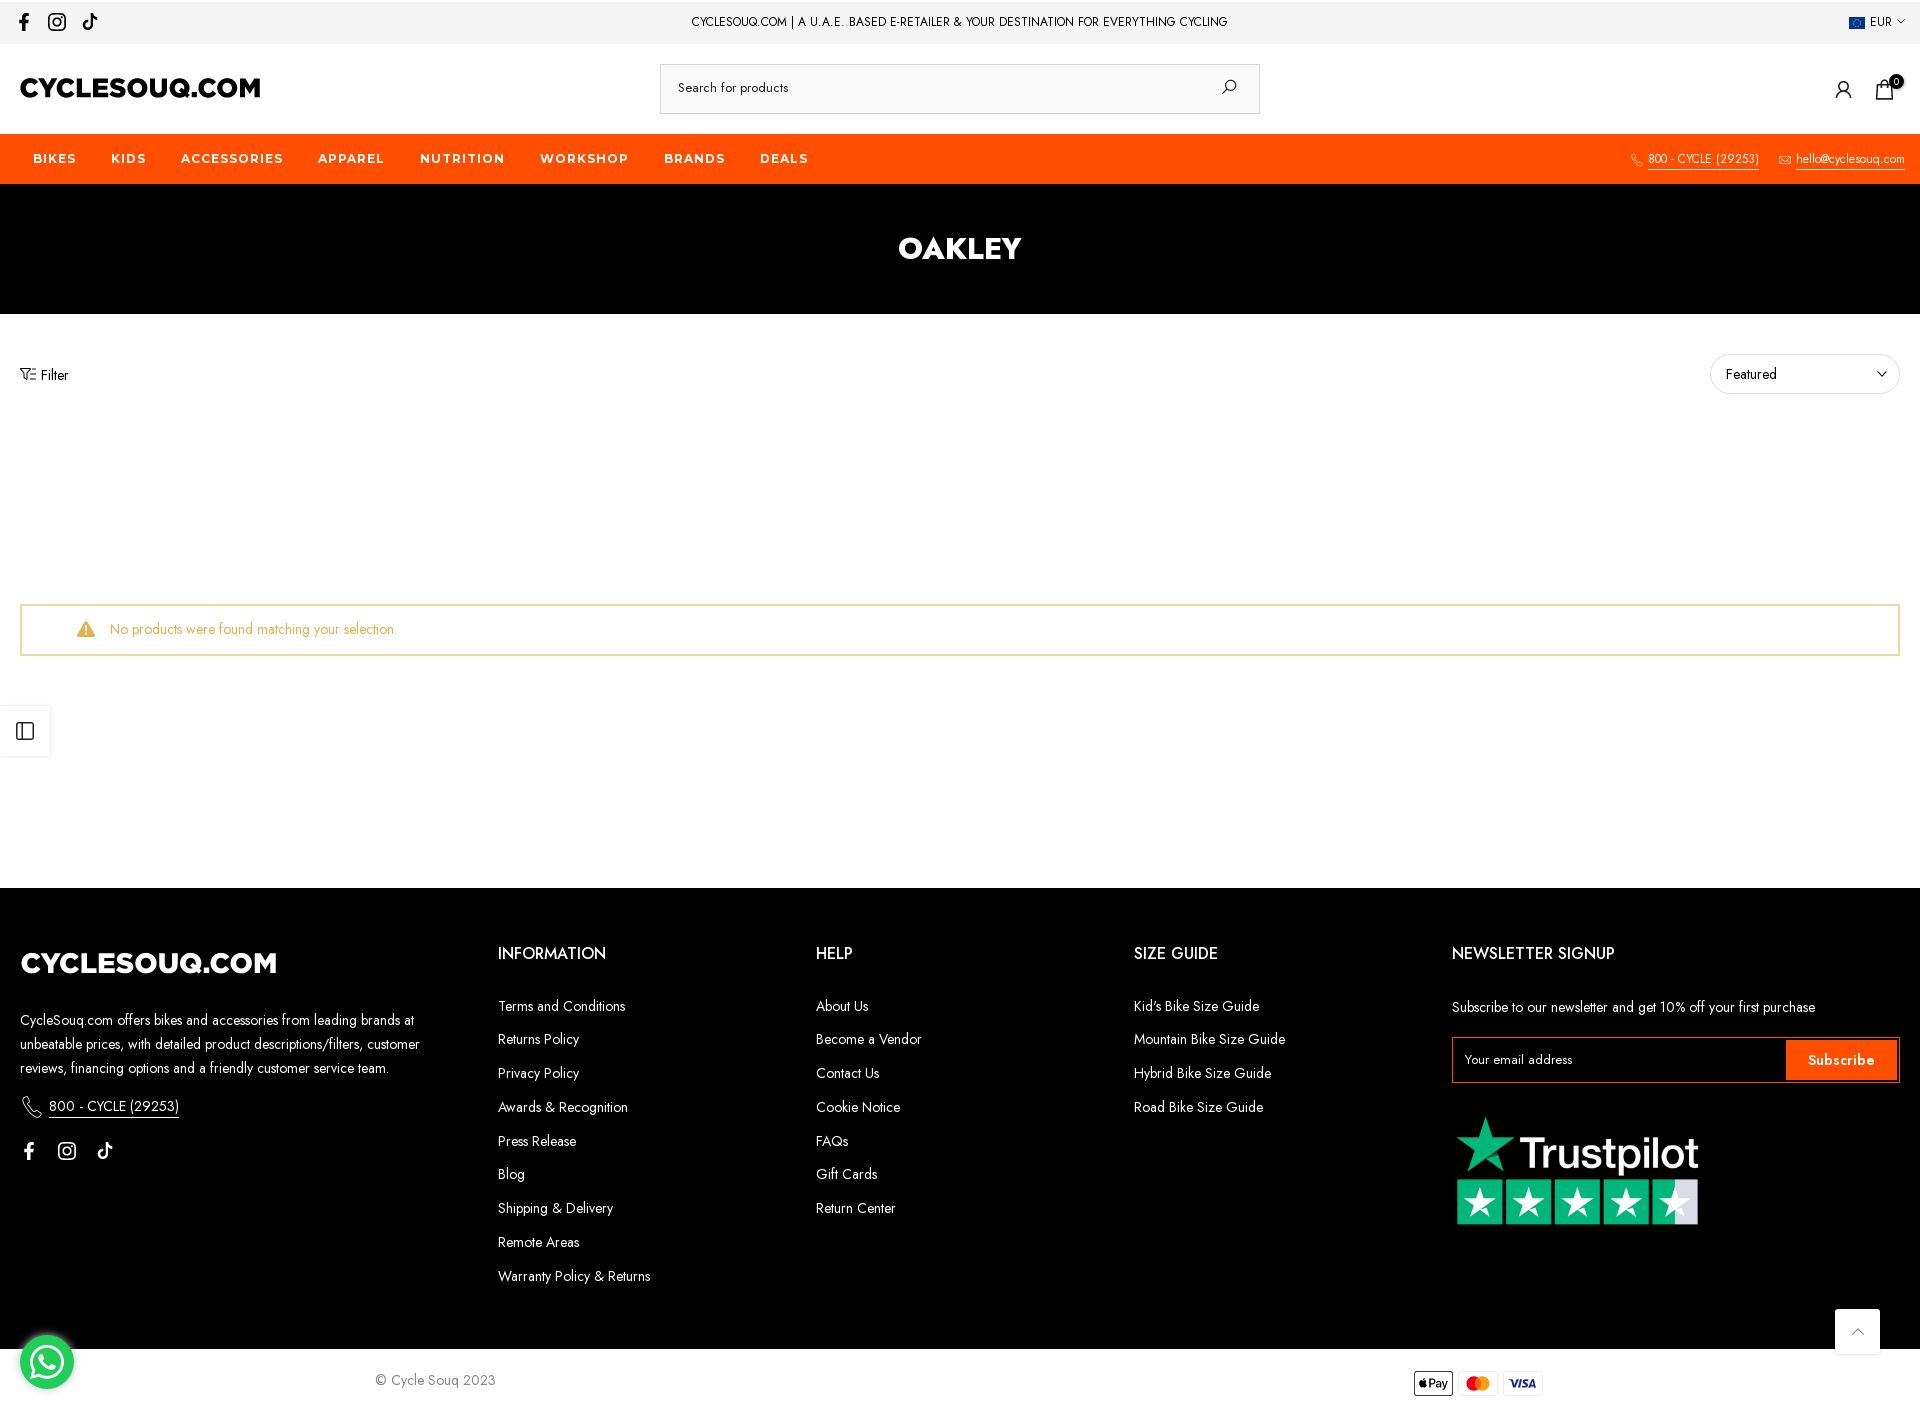Image resolution: width=1920 pixels, height=1407 pixels.
Task: Open Awards & Recognition
Action: pos(563,1107)
